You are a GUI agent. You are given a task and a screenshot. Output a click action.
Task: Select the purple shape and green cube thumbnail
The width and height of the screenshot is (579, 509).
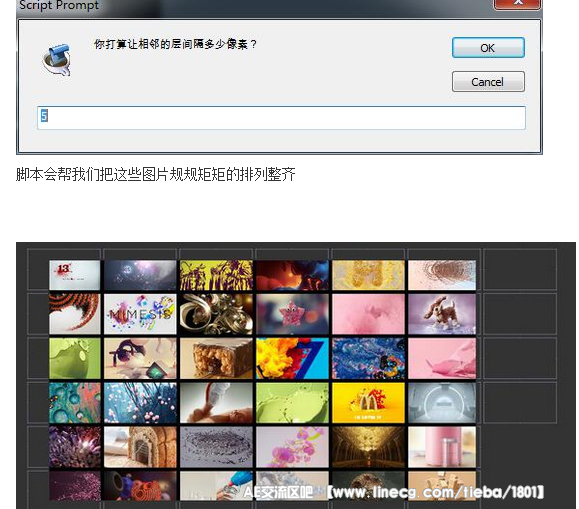(140, 358)
